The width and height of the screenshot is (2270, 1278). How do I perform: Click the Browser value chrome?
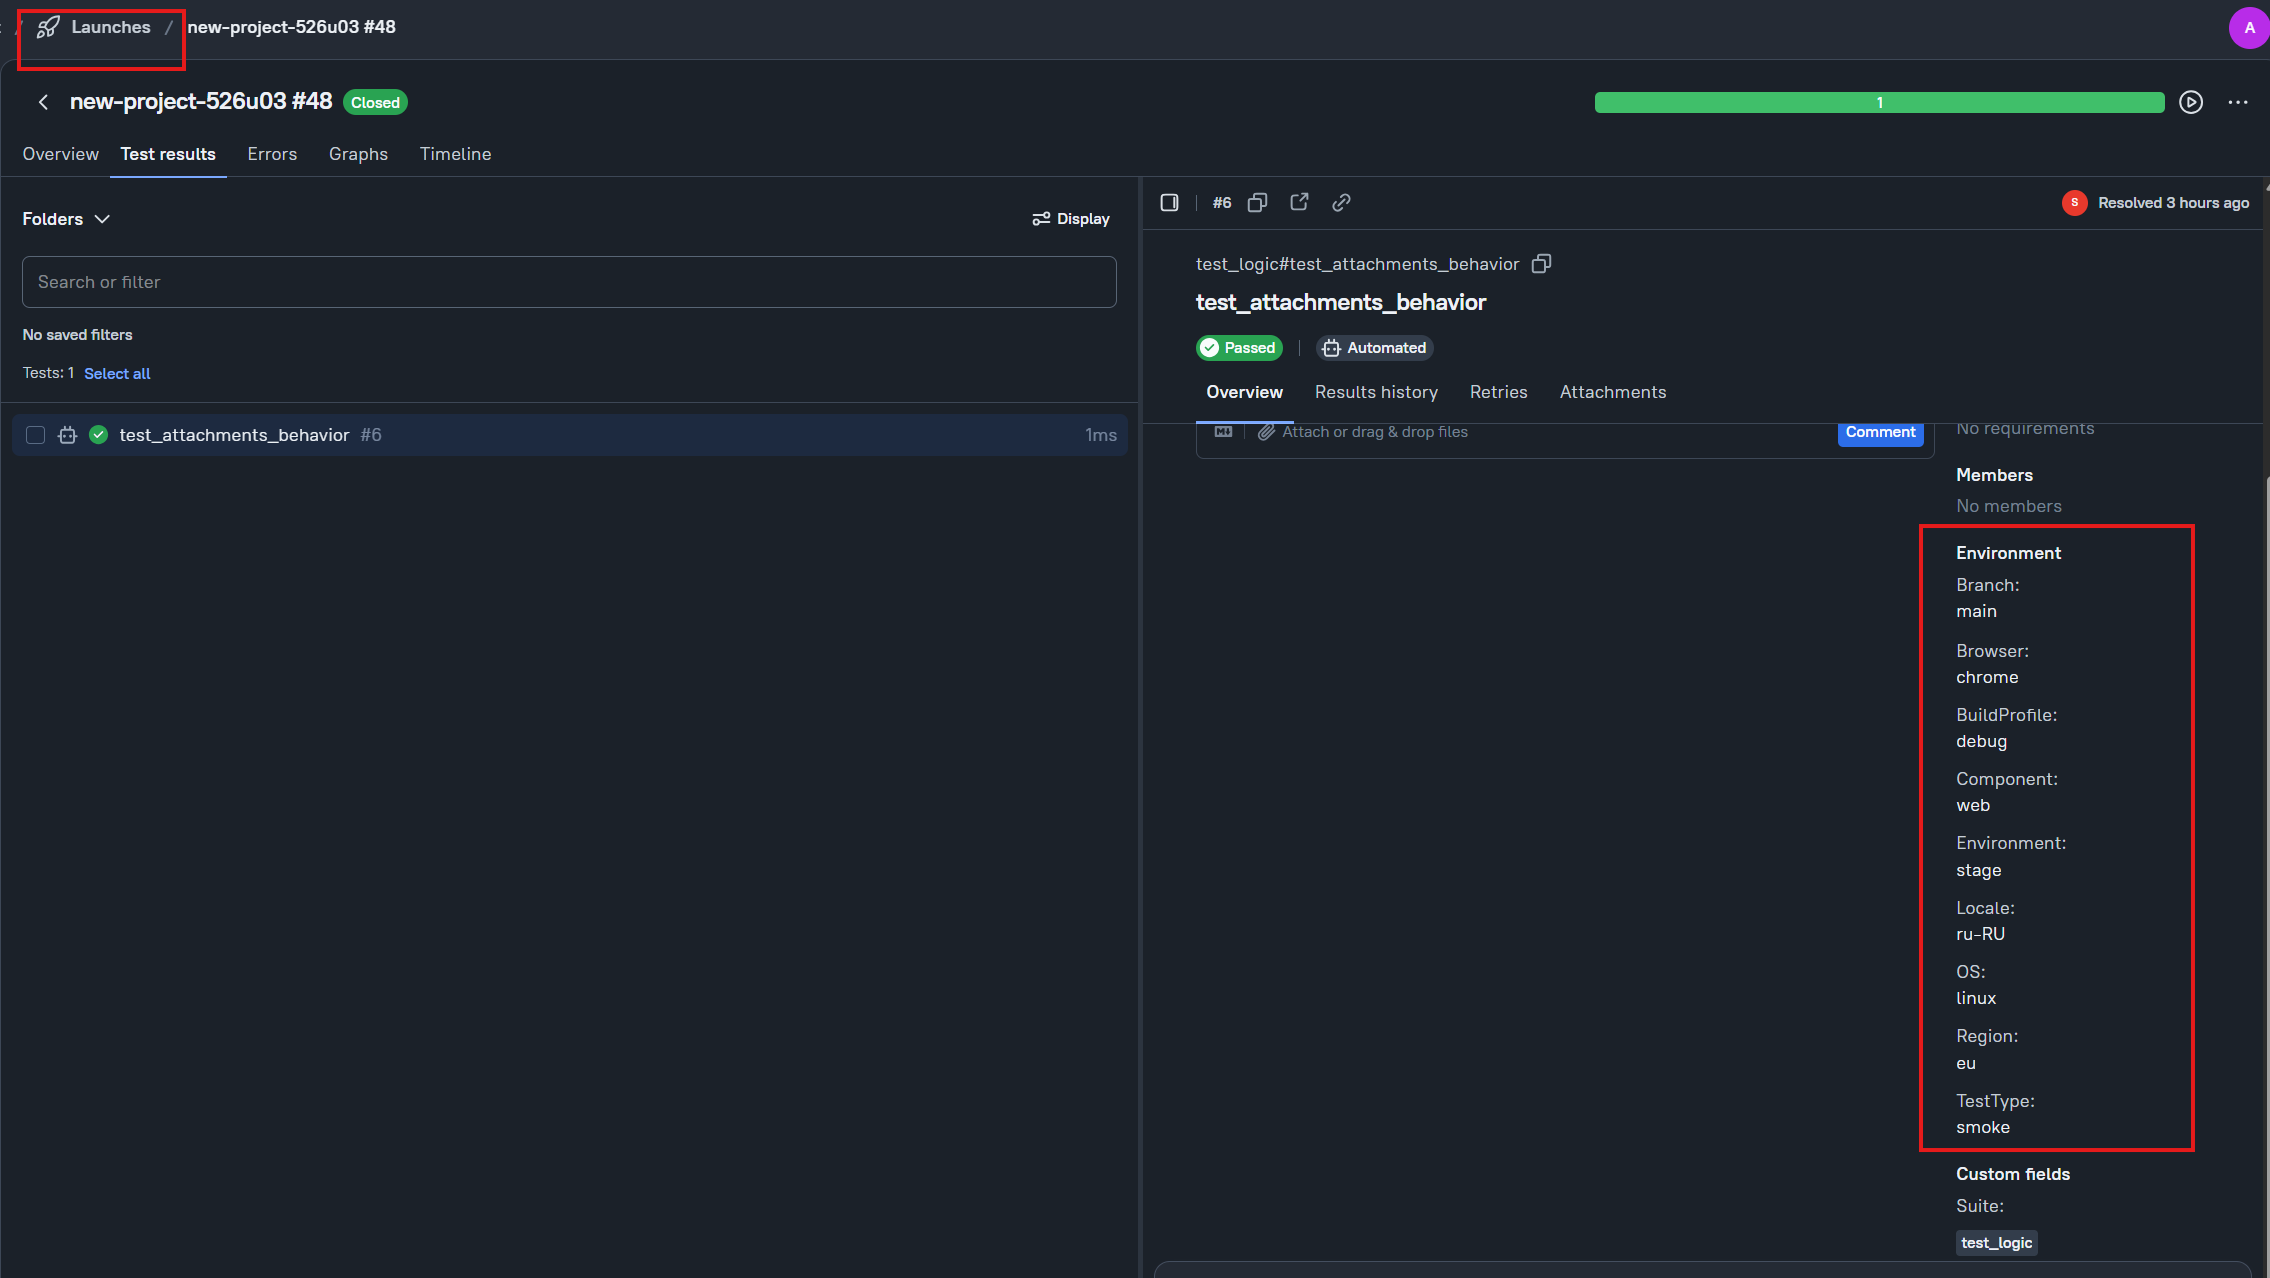1987,677
